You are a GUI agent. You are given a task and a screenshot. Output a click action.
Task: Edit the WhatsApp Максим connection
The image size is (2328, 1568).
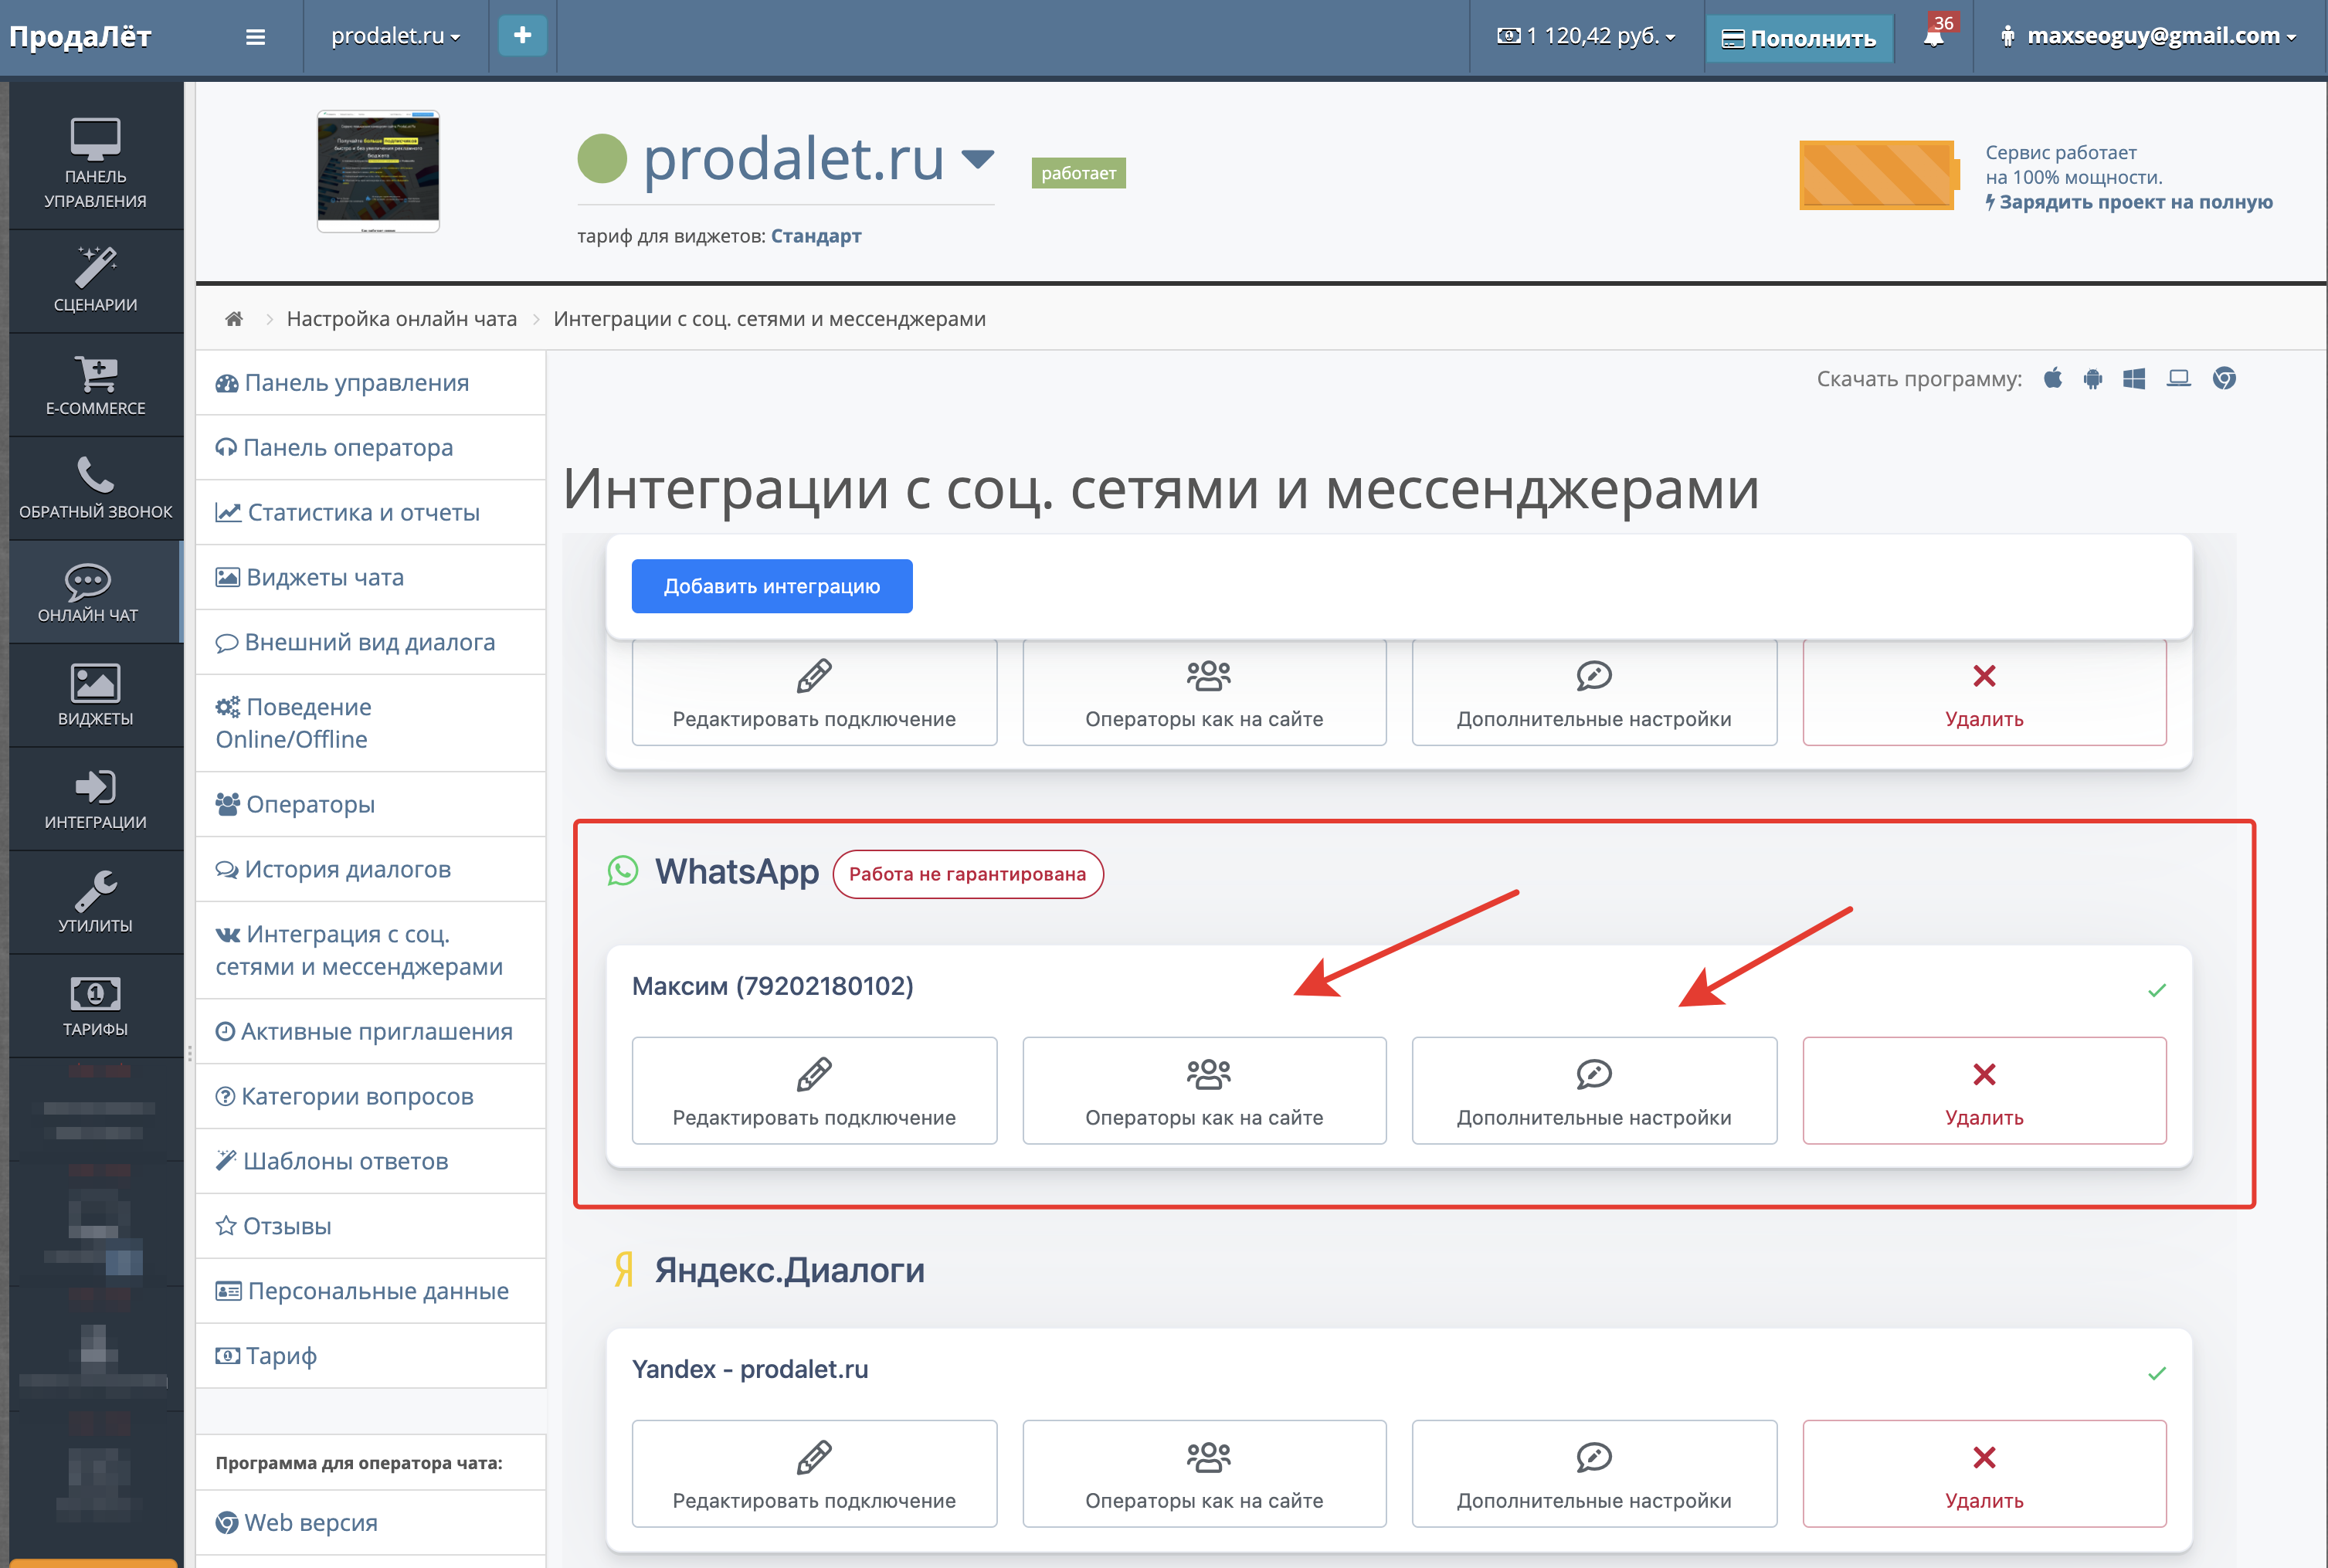[x=814, y=1090]
